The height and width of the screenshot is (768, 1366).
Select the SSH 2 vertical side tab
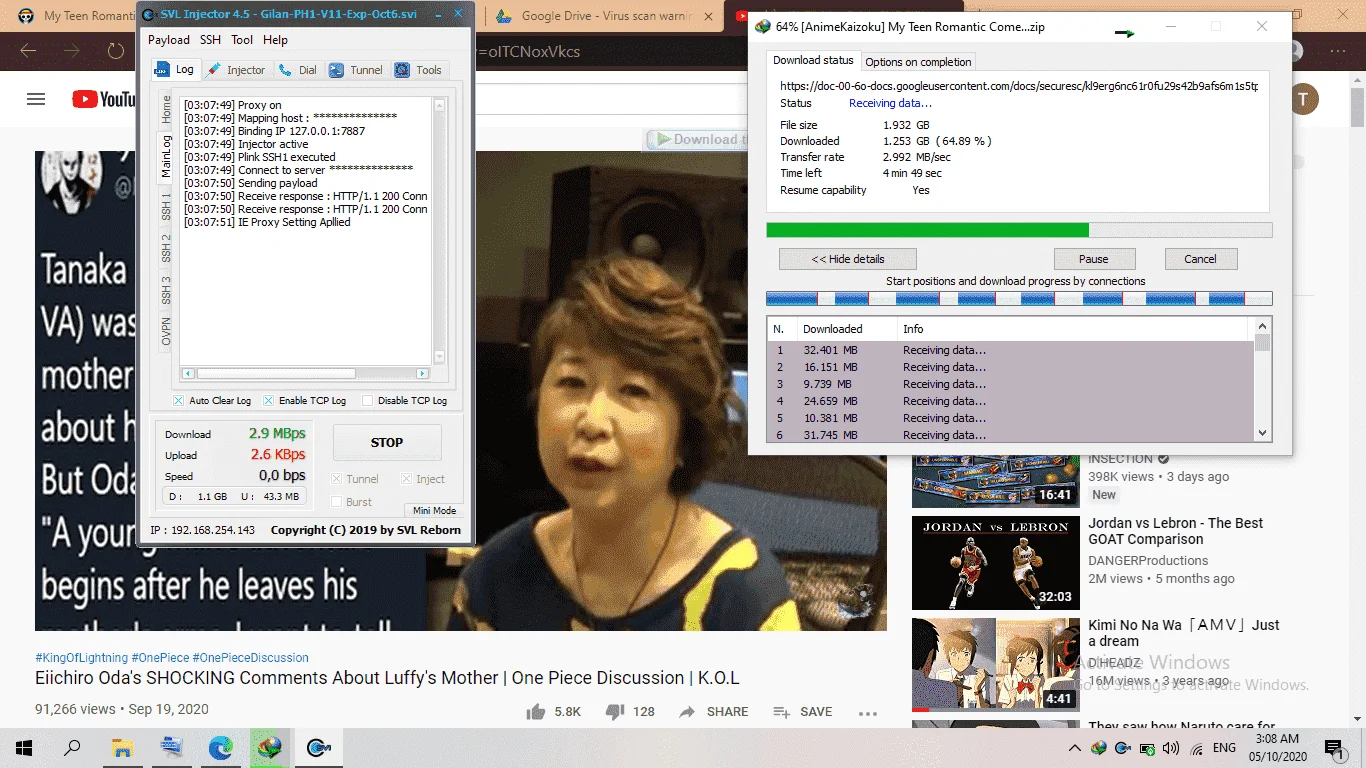(x=166, y=249)
